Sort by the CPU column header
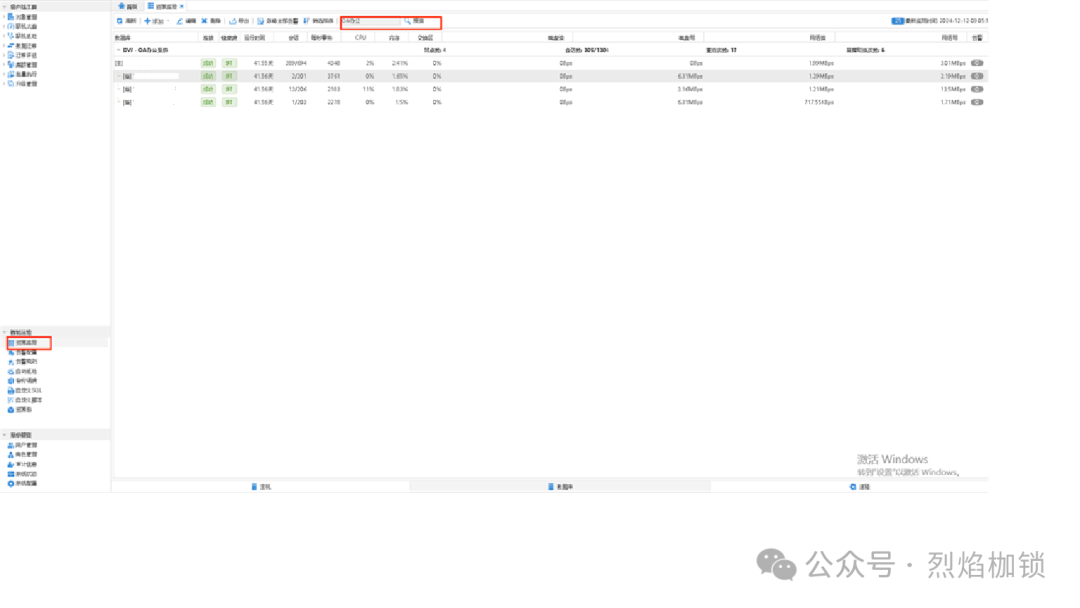This screenshot has width=1080, height=608. 360,38
